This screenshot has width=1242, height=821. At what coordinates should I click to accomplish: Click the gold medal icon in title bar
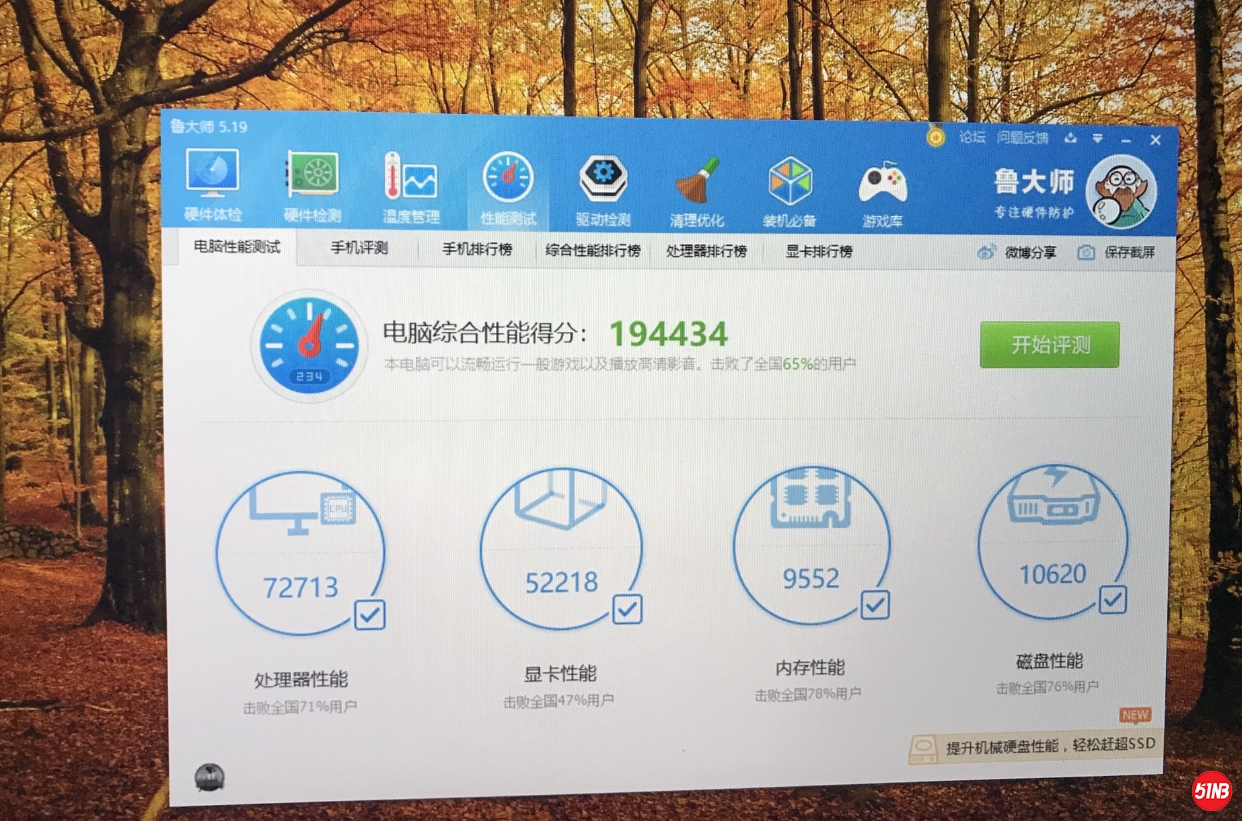pyautogui.click(x=935, y=137)
